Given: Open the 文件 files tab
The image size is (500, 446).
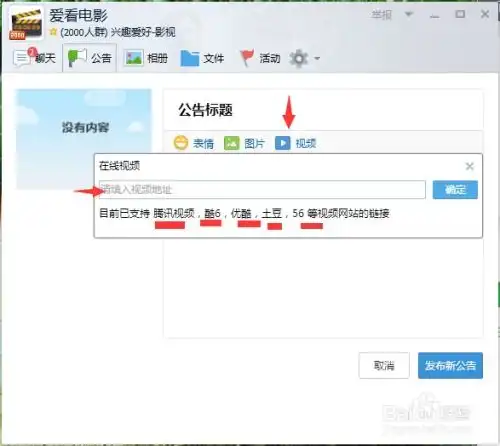Looking at the screenshot, I should pos(202,58).
